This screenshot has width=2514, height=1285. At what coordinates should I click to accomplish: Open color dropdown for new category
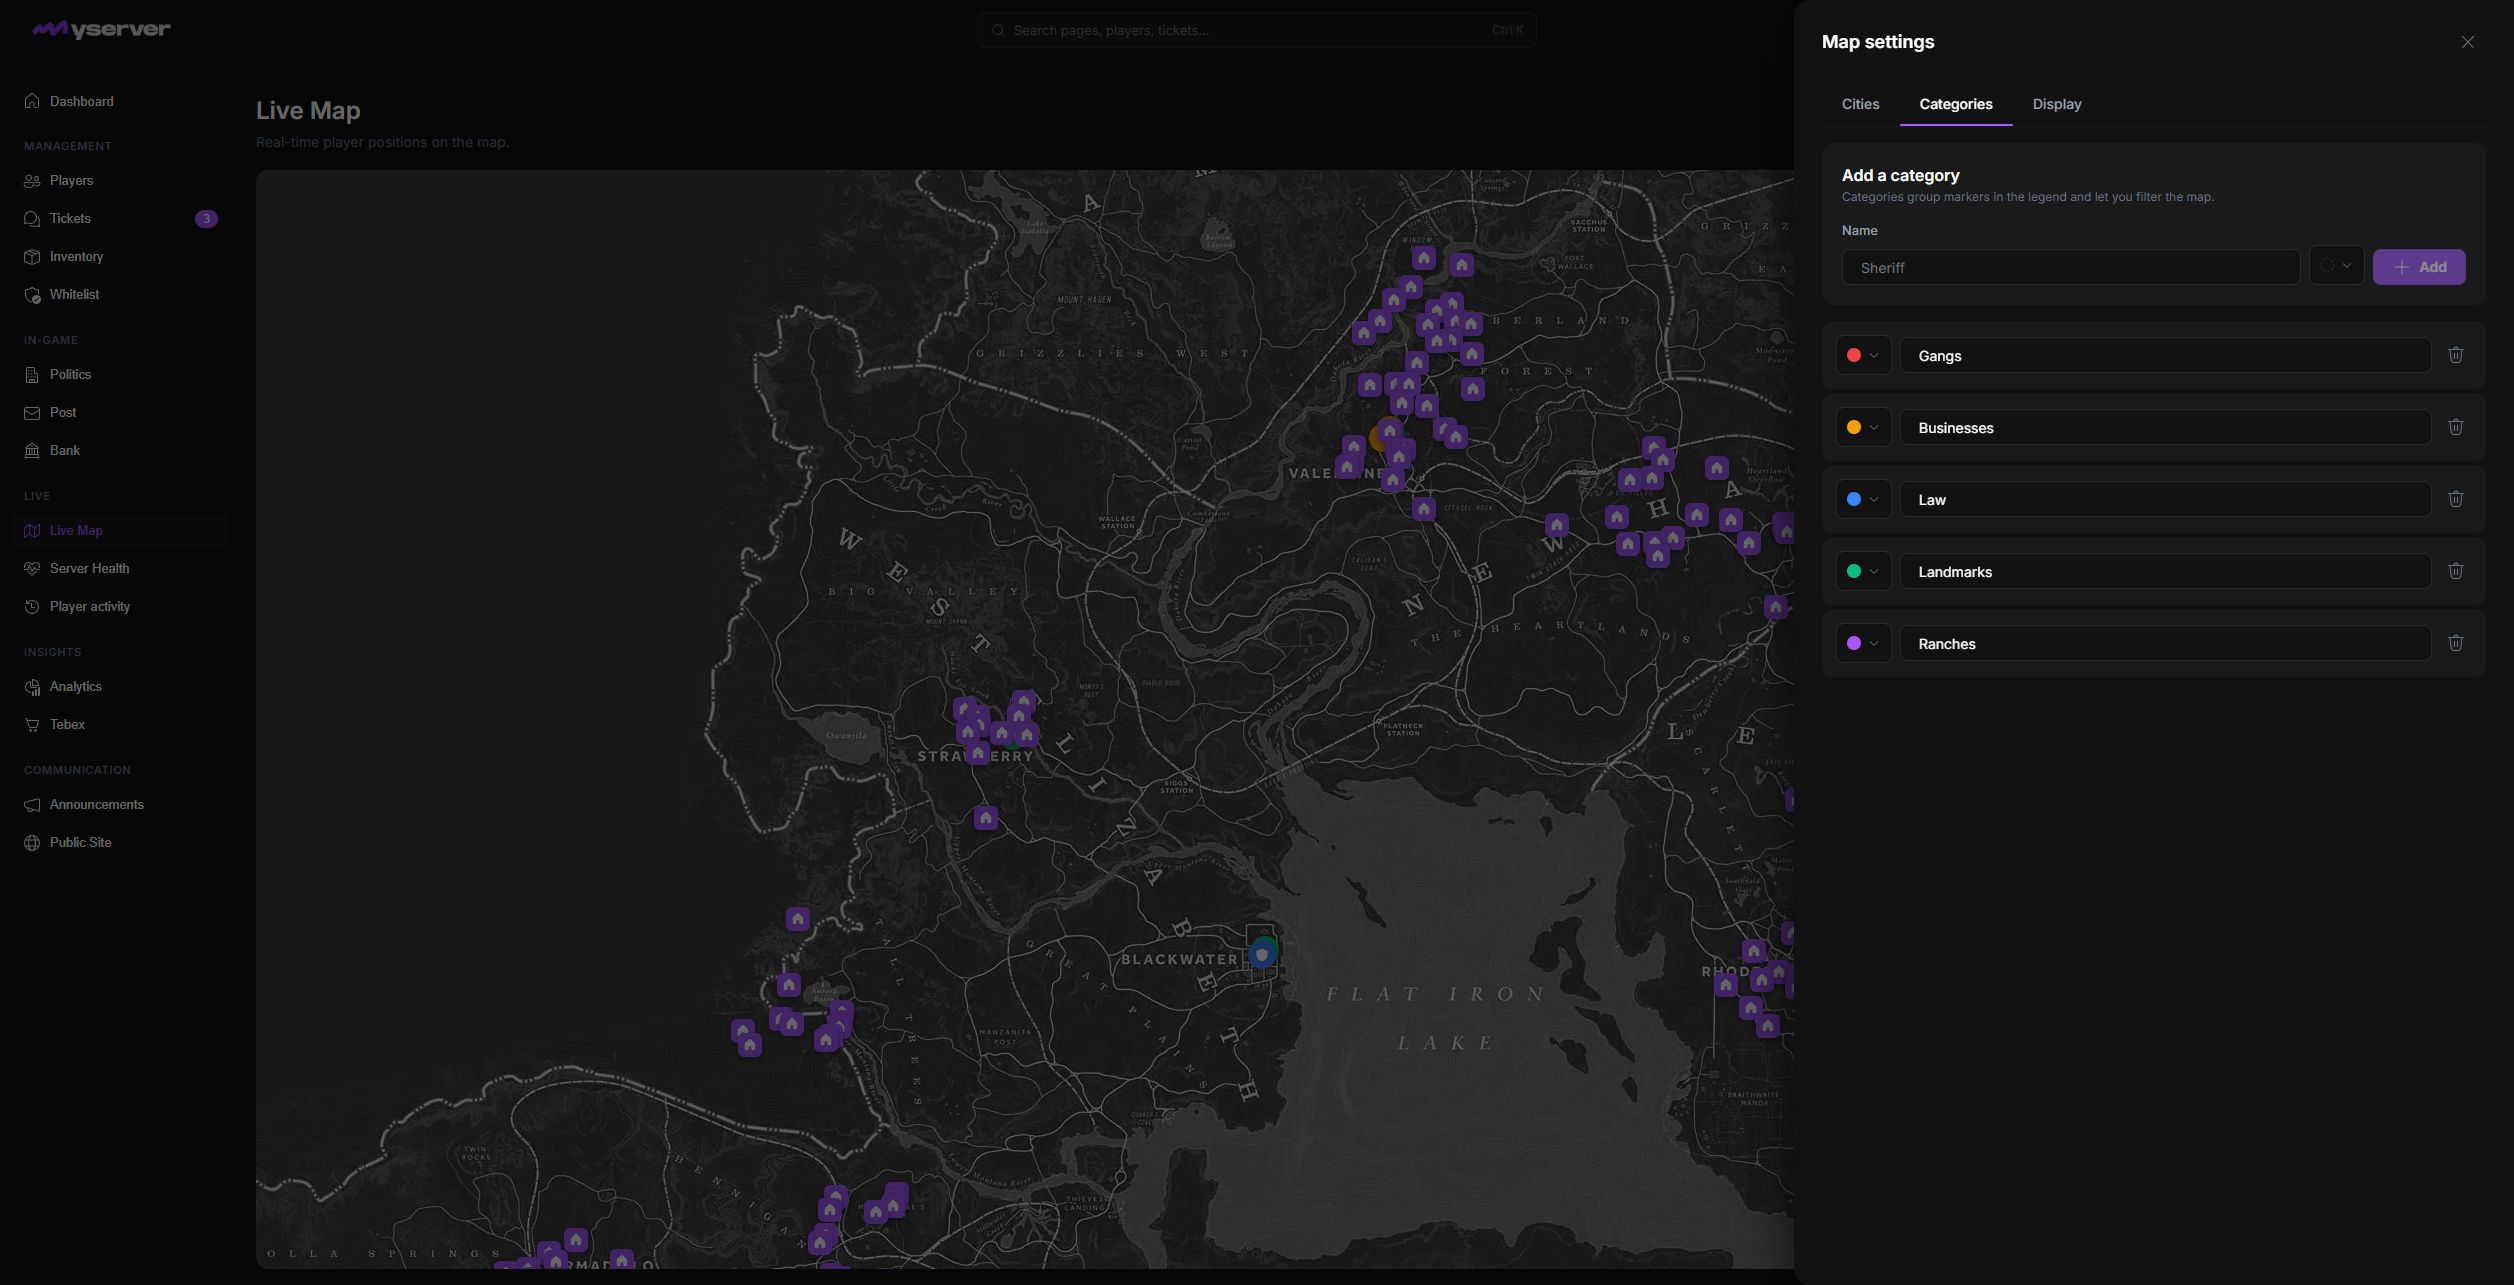pos(2336,266)
